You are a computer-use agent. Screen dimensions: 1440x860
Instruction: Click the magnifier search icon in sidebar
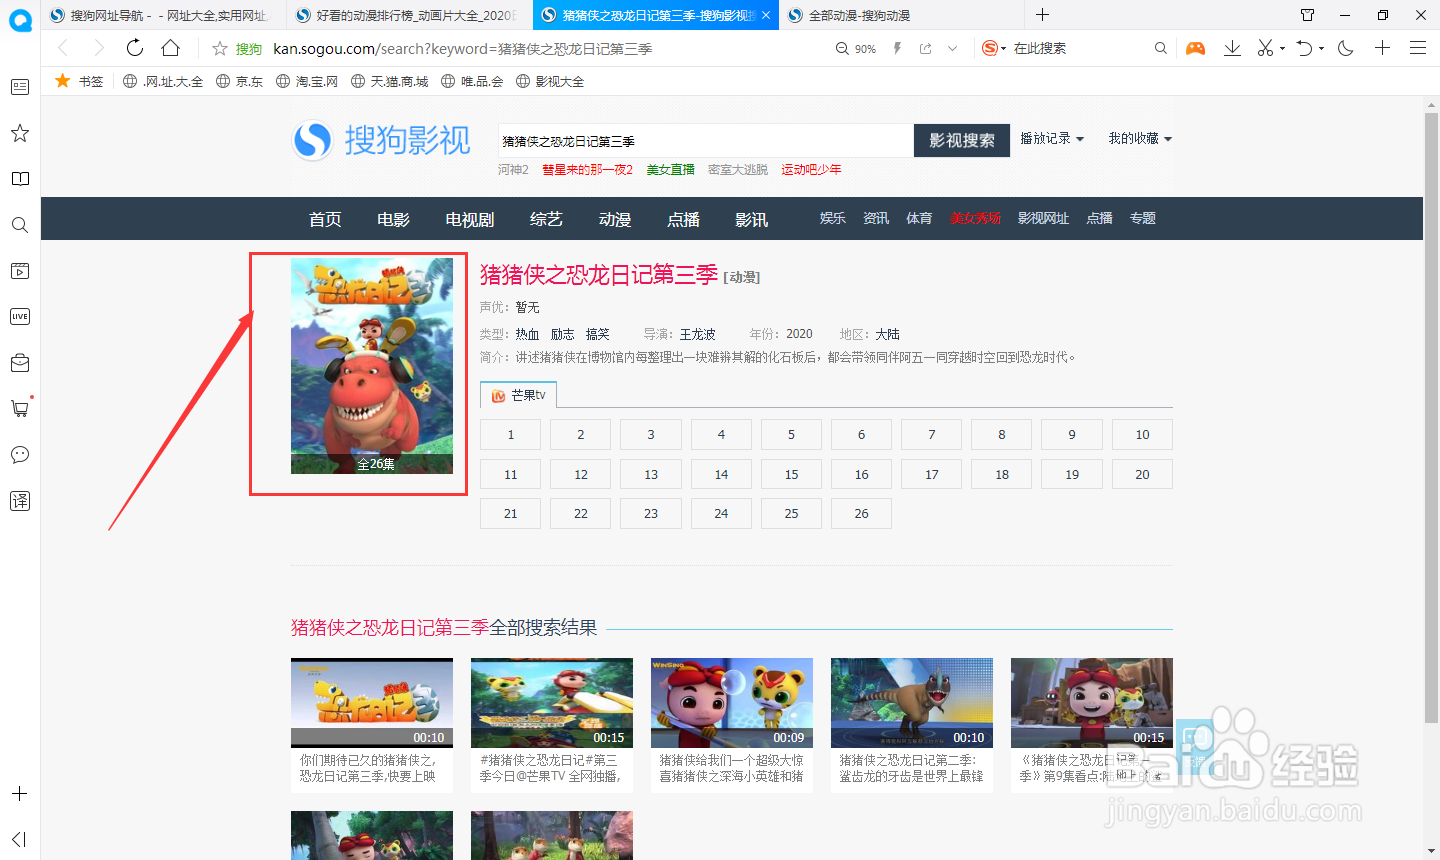(x=20, y=225)
